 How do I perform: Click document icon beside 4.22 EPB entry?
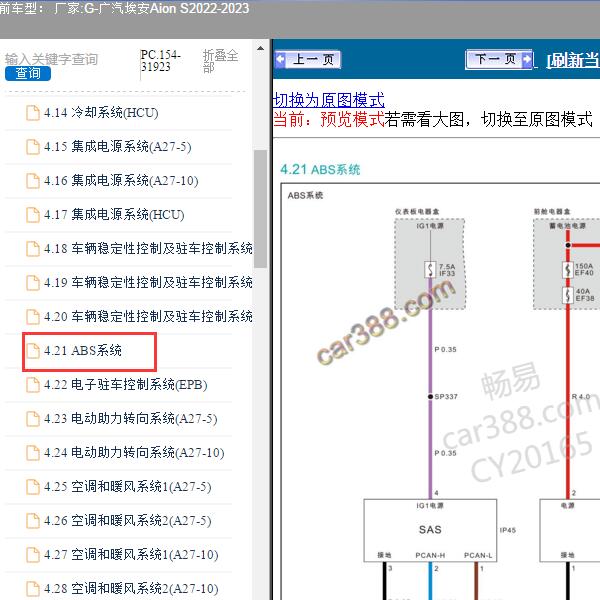pyautogui.click(x=33, y=385)
